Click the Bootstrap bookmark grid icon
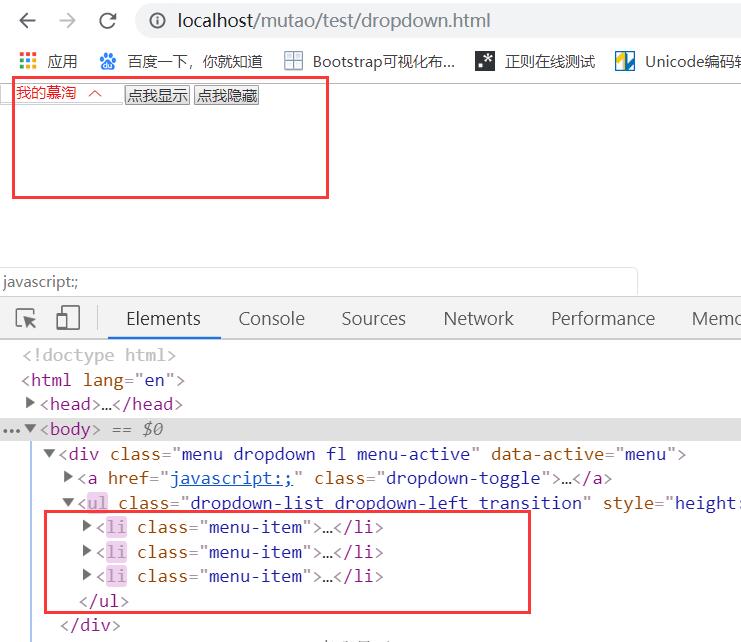The width and height of the screenshot is (741, 642). point(293,61)
